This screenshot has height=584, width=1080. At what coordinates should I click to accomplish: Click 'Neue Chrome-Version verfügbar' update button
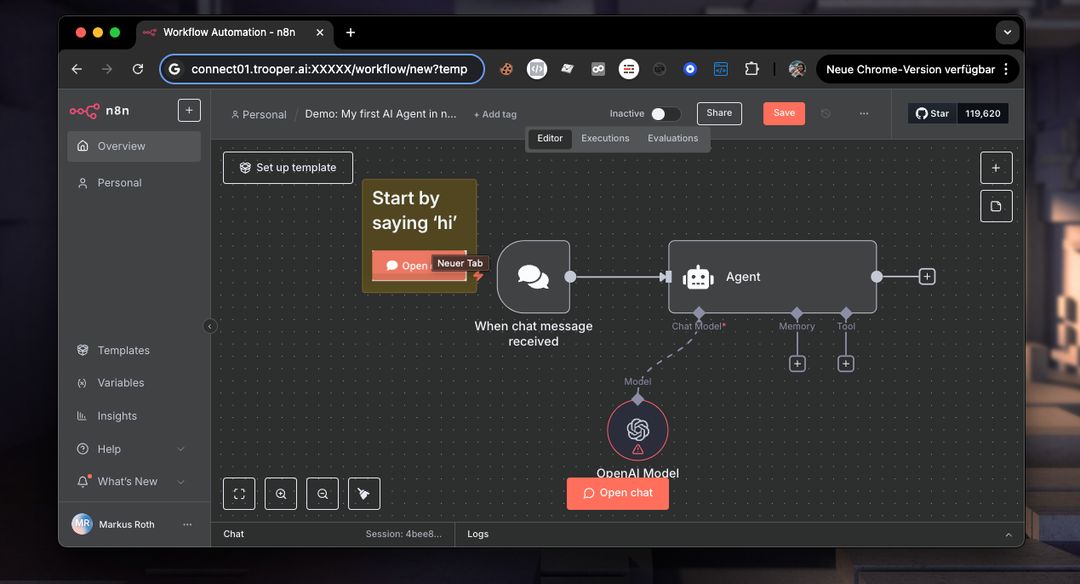pos(916,70)
